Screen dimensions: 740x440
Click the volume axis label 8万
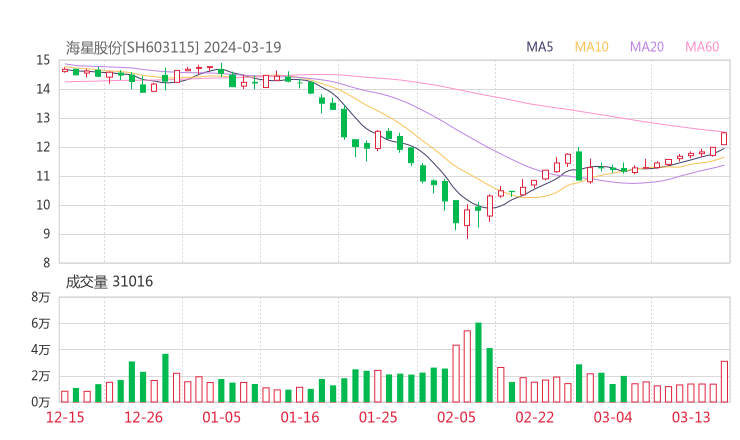click(x=41, y=297)
